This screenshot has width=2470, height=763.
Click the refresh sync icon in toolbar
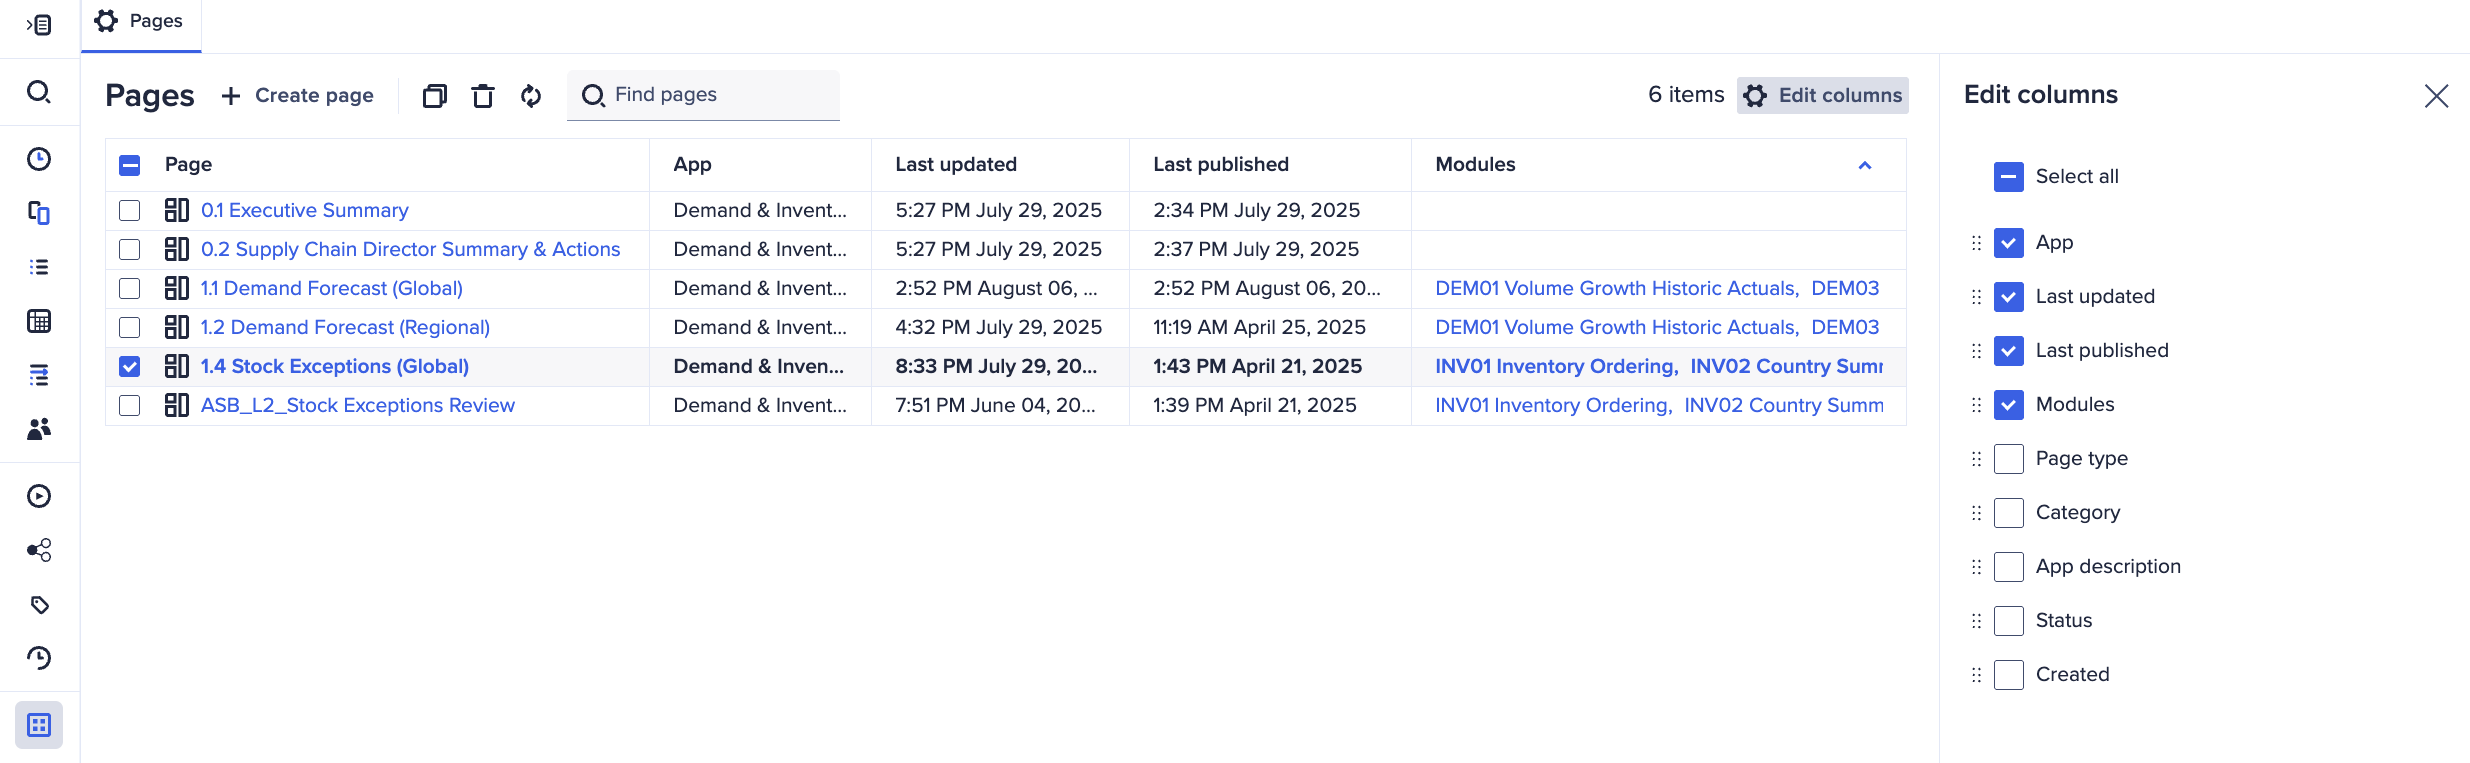pyautogui.click(x=531, y=96)
